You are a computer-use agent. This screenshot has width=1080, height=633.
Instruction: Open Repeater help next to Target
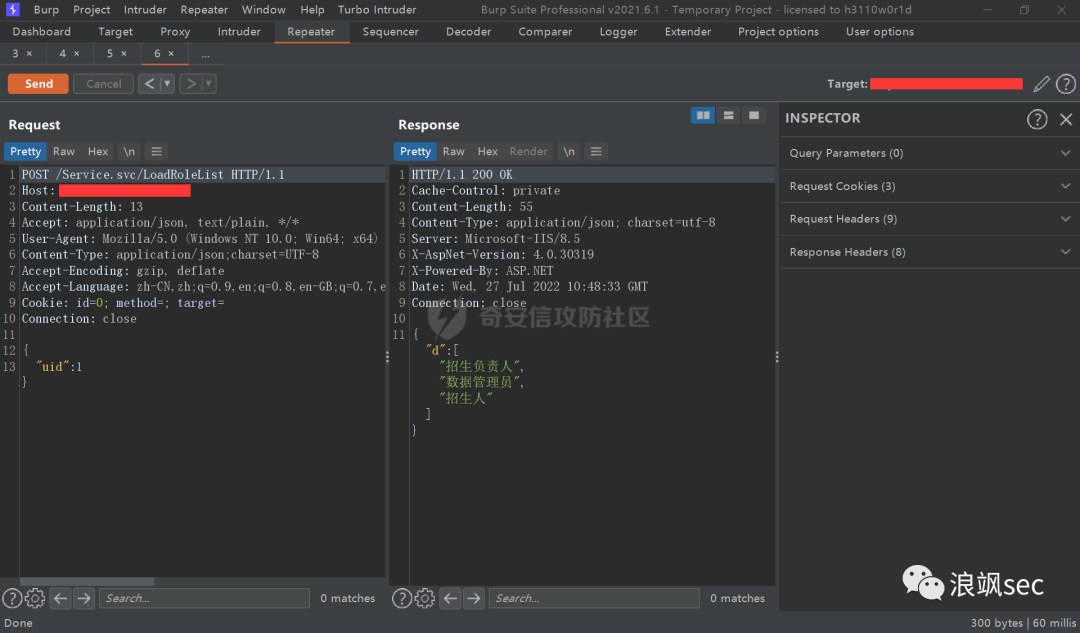(x=1066, y=84)
